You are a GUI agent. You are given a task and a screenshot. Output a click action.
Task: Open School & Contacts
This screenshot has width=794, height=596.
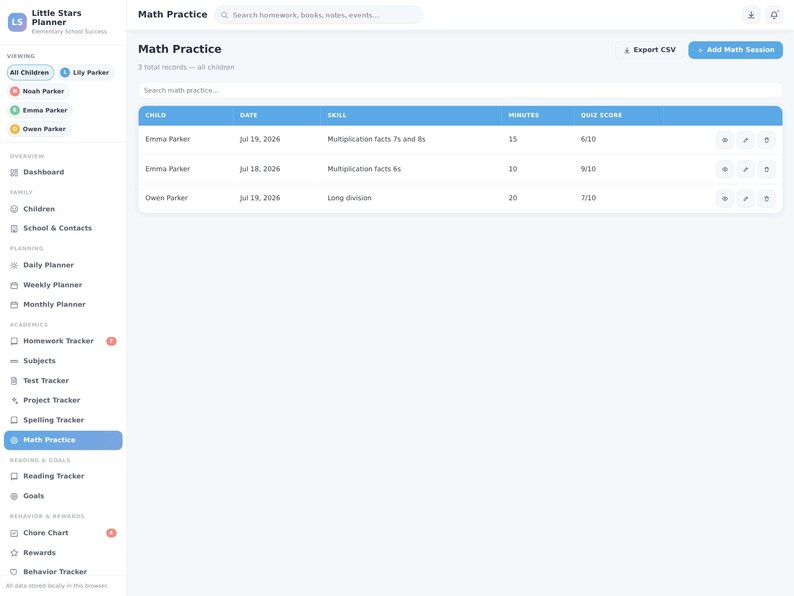tap(63, 228)
